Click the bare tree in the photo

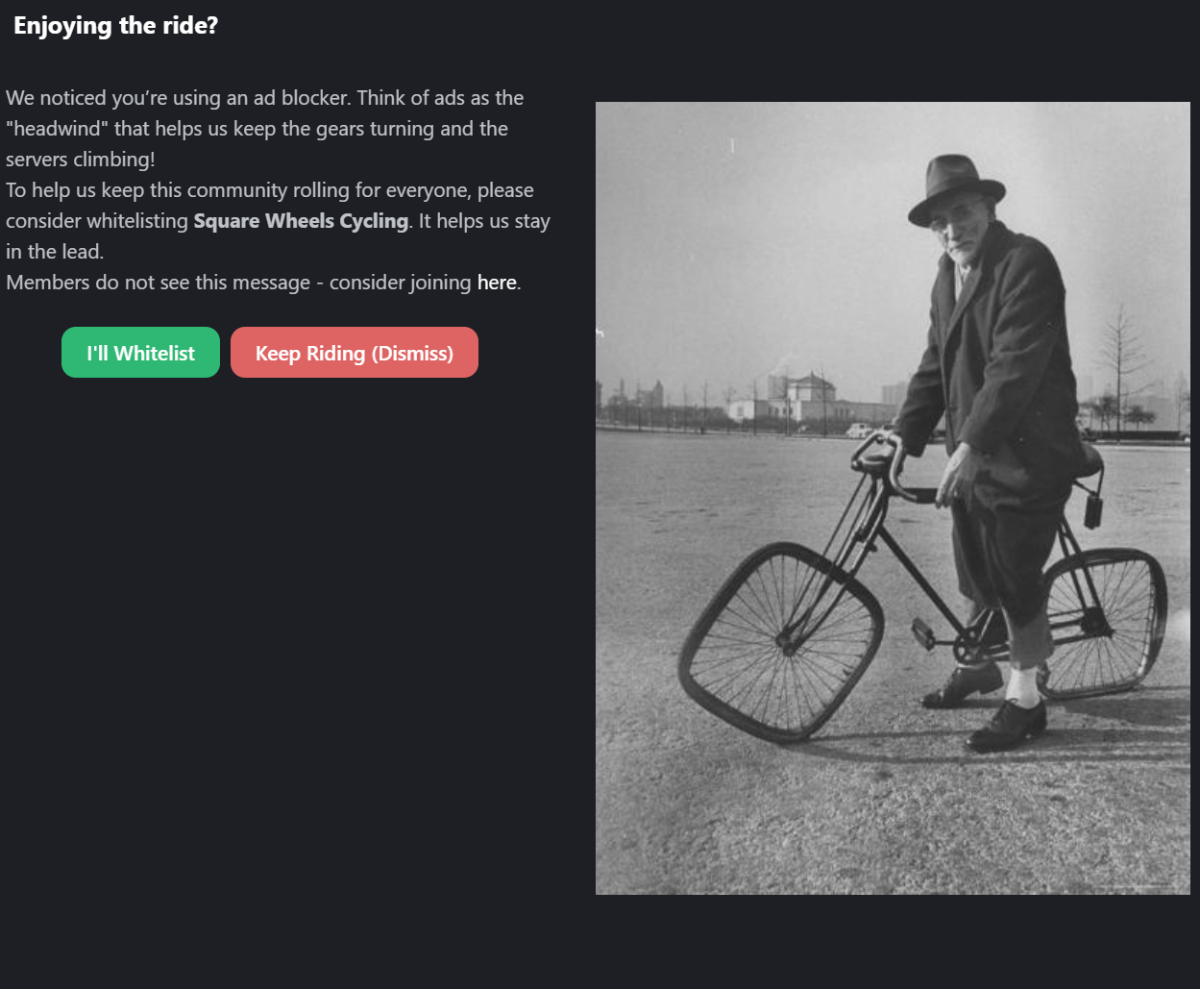[1122, 360]
